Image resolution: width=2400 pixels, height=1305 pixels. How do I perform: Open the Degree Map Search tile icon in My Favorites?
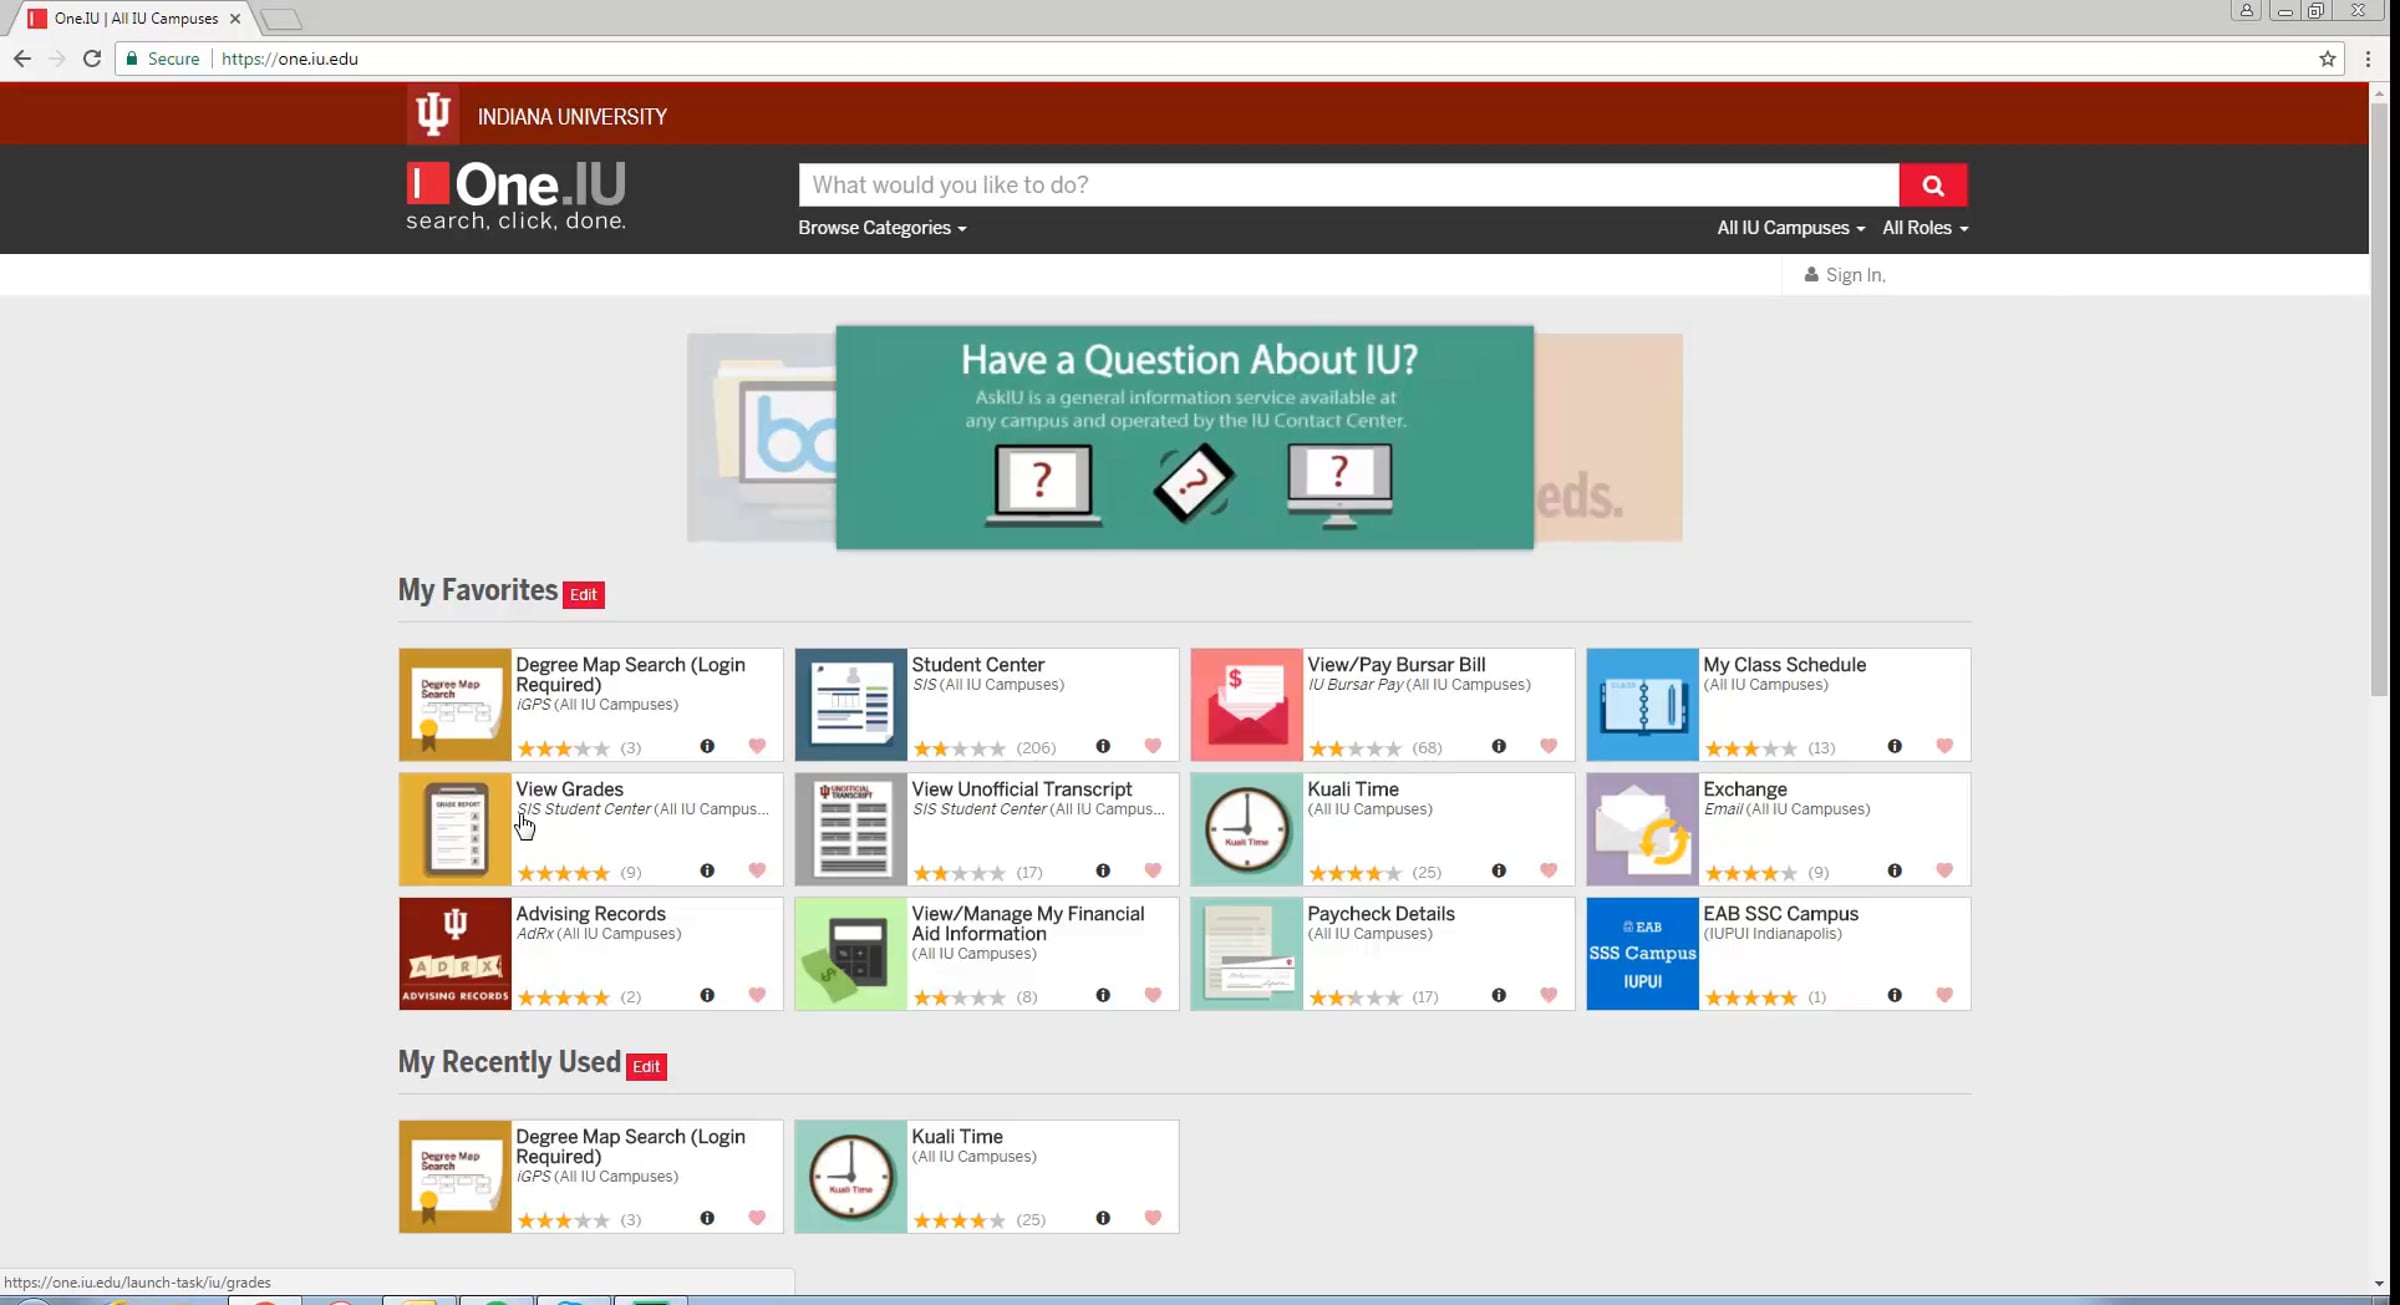(455, 704)
